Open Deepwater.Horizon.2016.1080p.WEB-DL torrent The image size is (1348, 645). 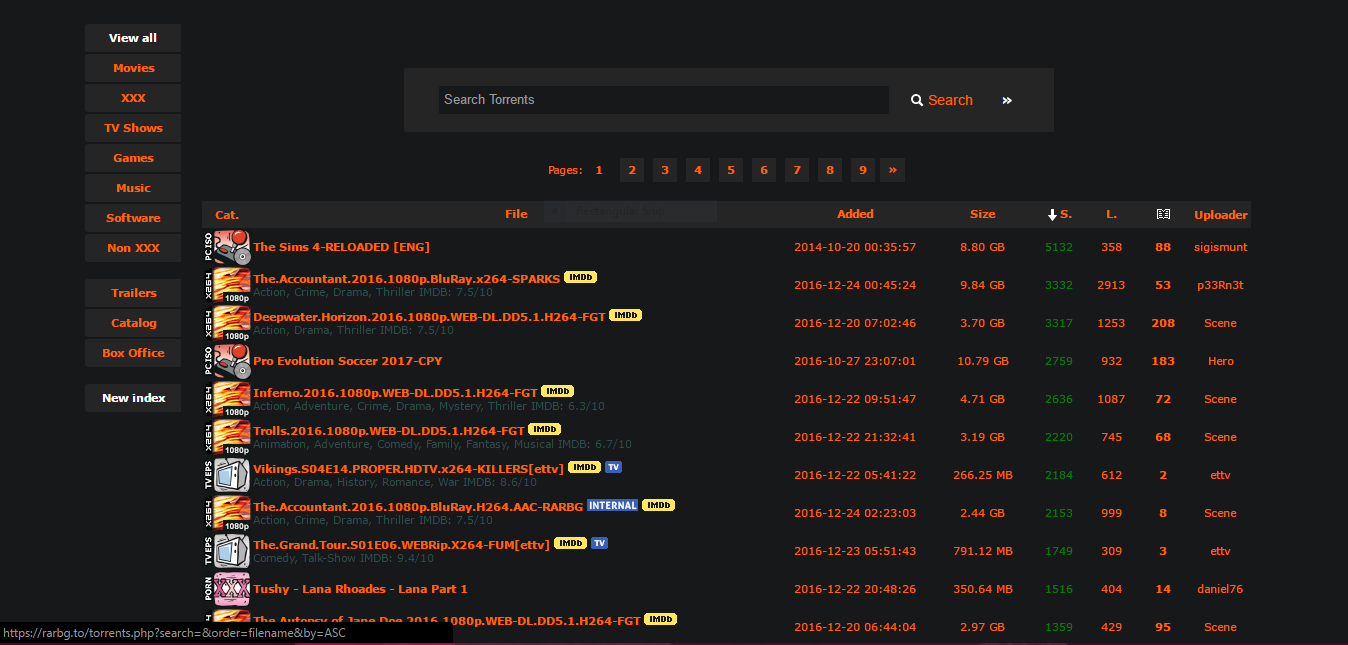(x=429, y=316)
